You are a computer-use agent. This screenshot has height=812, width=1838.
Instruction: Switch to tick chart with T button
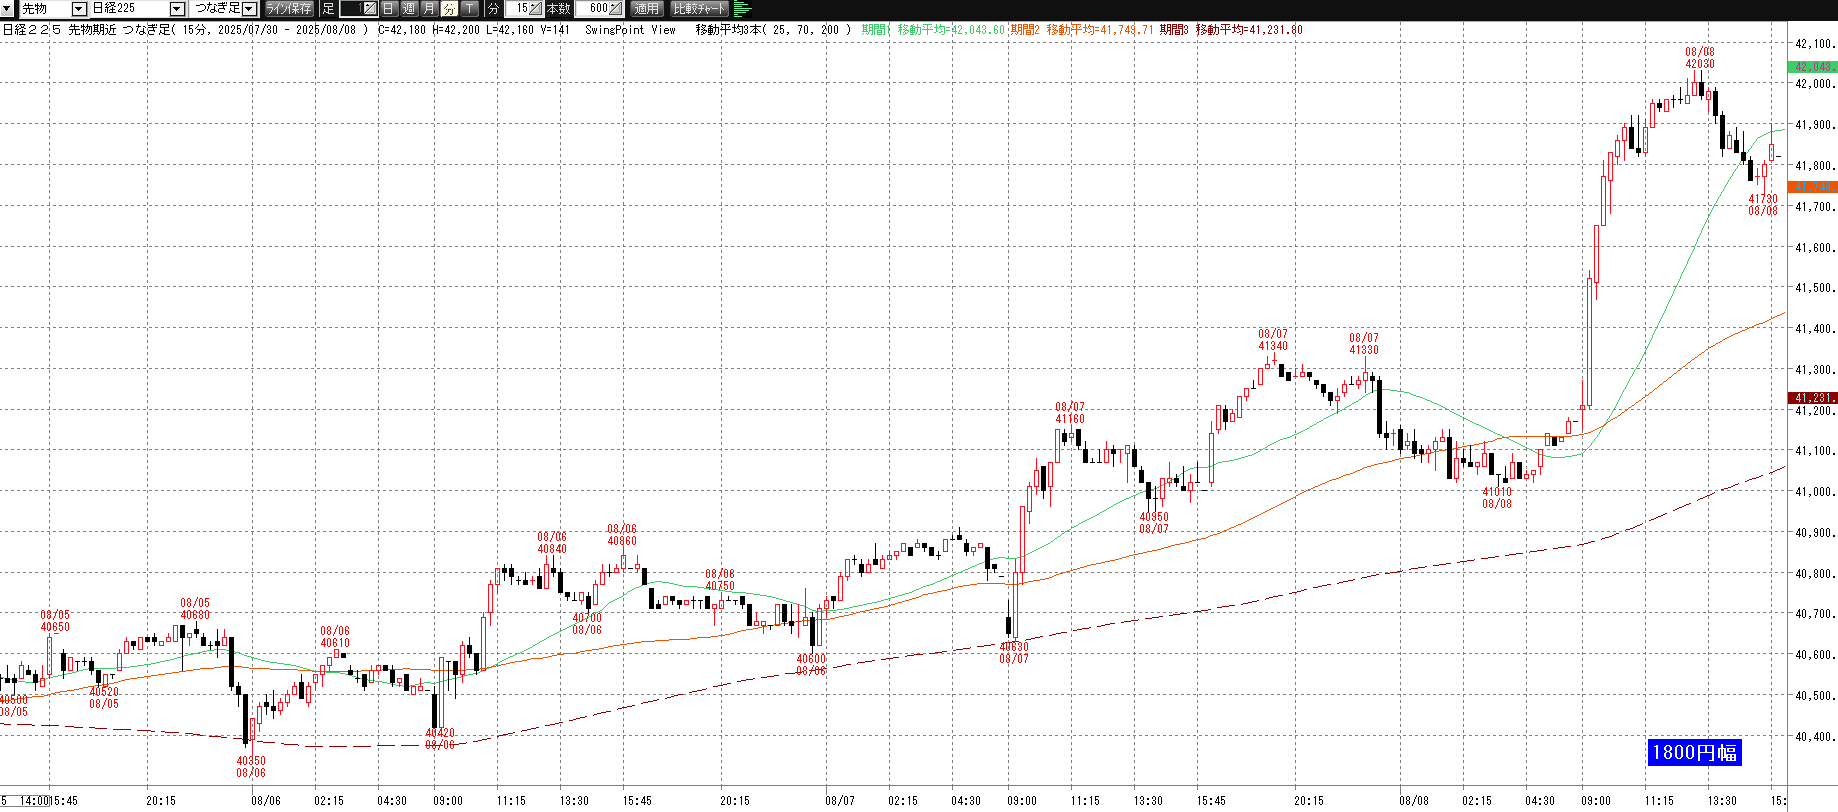469,8
